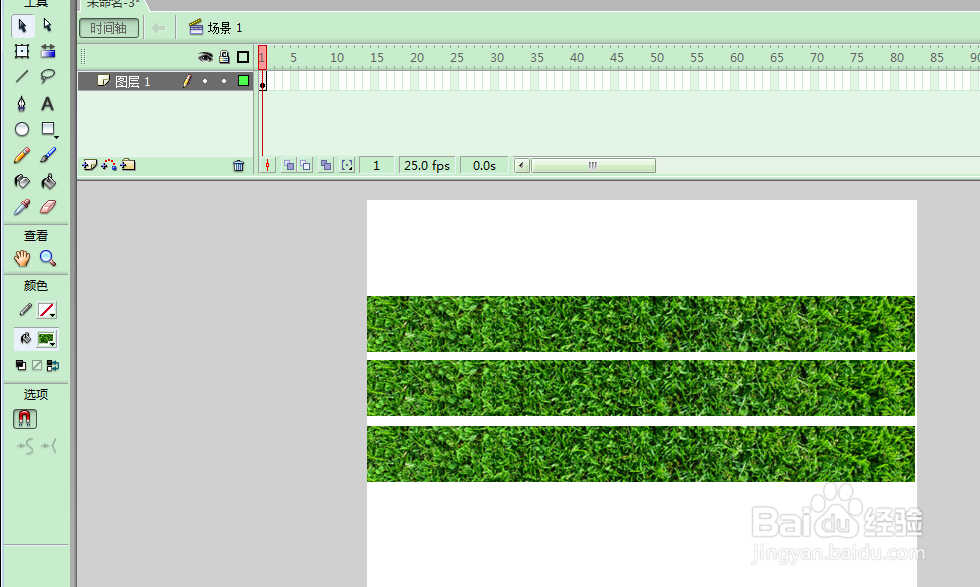Click the 场景 1 scene label
980x587 pixels.
tap(216, 28)
